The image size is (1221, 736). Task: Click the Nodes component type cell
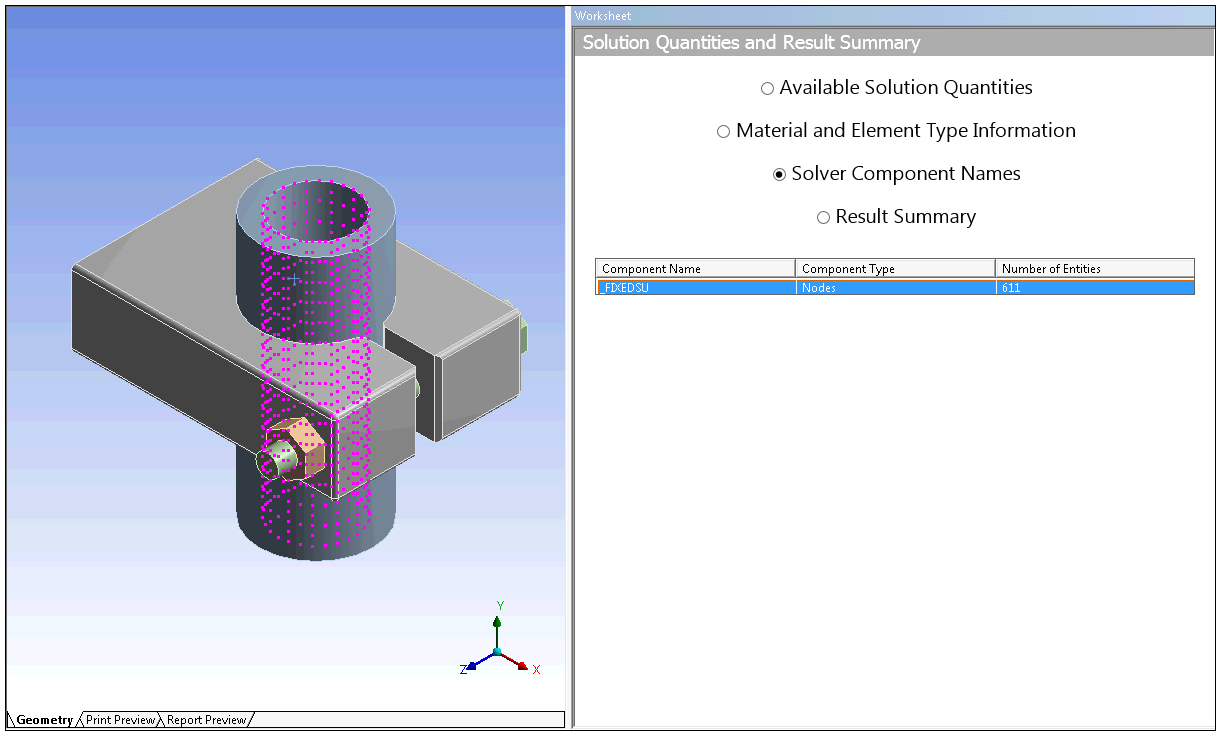pyautogui.click(x=895, y=287)
